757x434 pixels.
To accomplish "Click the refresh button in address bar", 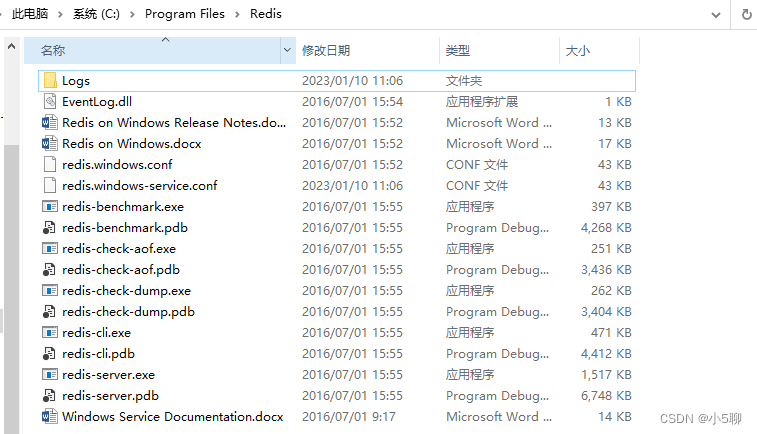I will [x=746, y=15].
